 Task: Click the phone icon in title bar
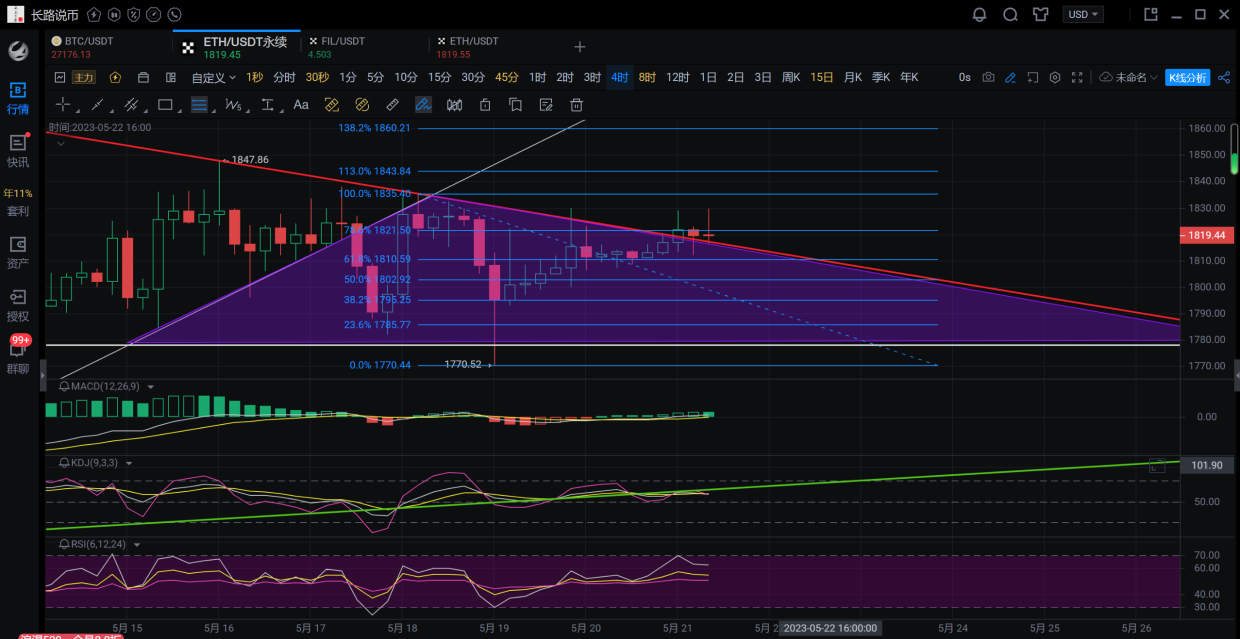tap(175, 15)
